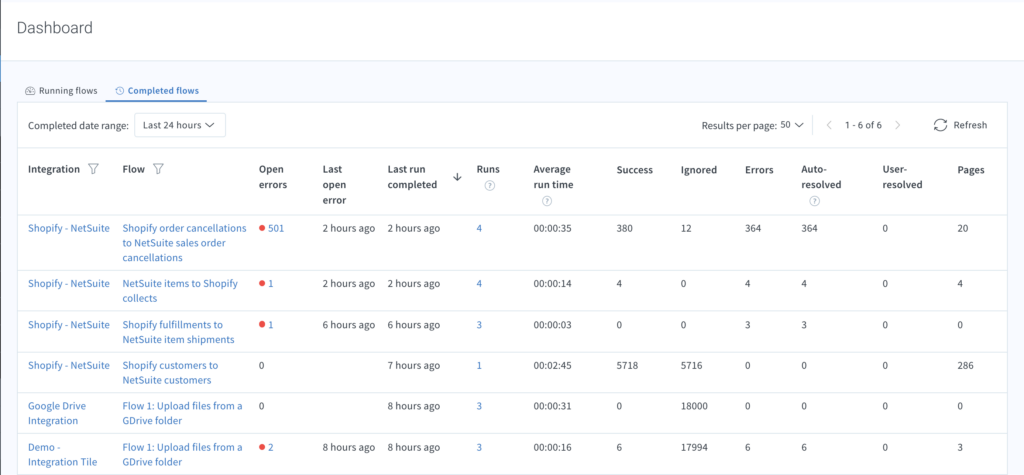Open 3 runs of Demo Integration Tile flow
Viewport: 1024px width, 475px height.
pyautogui.click(x=479, y=448)
